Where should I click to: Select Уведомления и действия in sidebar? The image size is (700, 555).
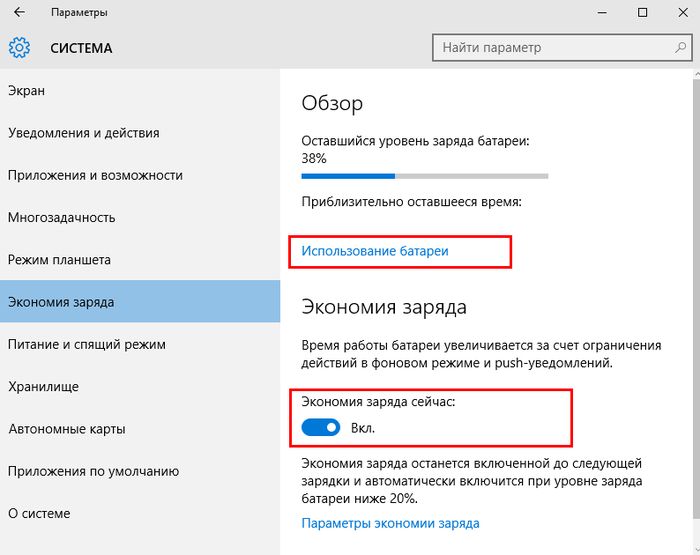tap(83, 133)
